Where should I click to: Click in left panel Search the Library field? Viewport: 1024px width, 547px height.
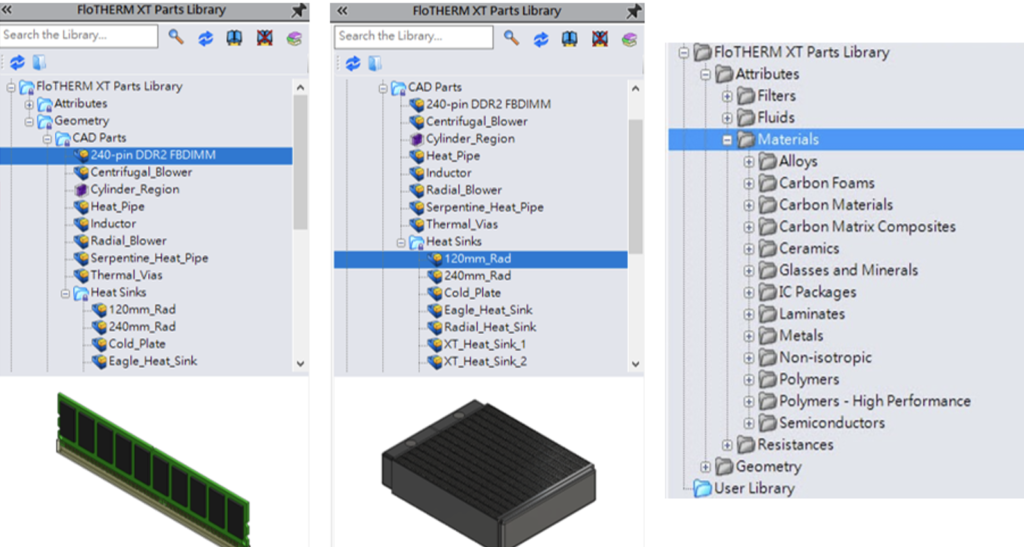79,35
